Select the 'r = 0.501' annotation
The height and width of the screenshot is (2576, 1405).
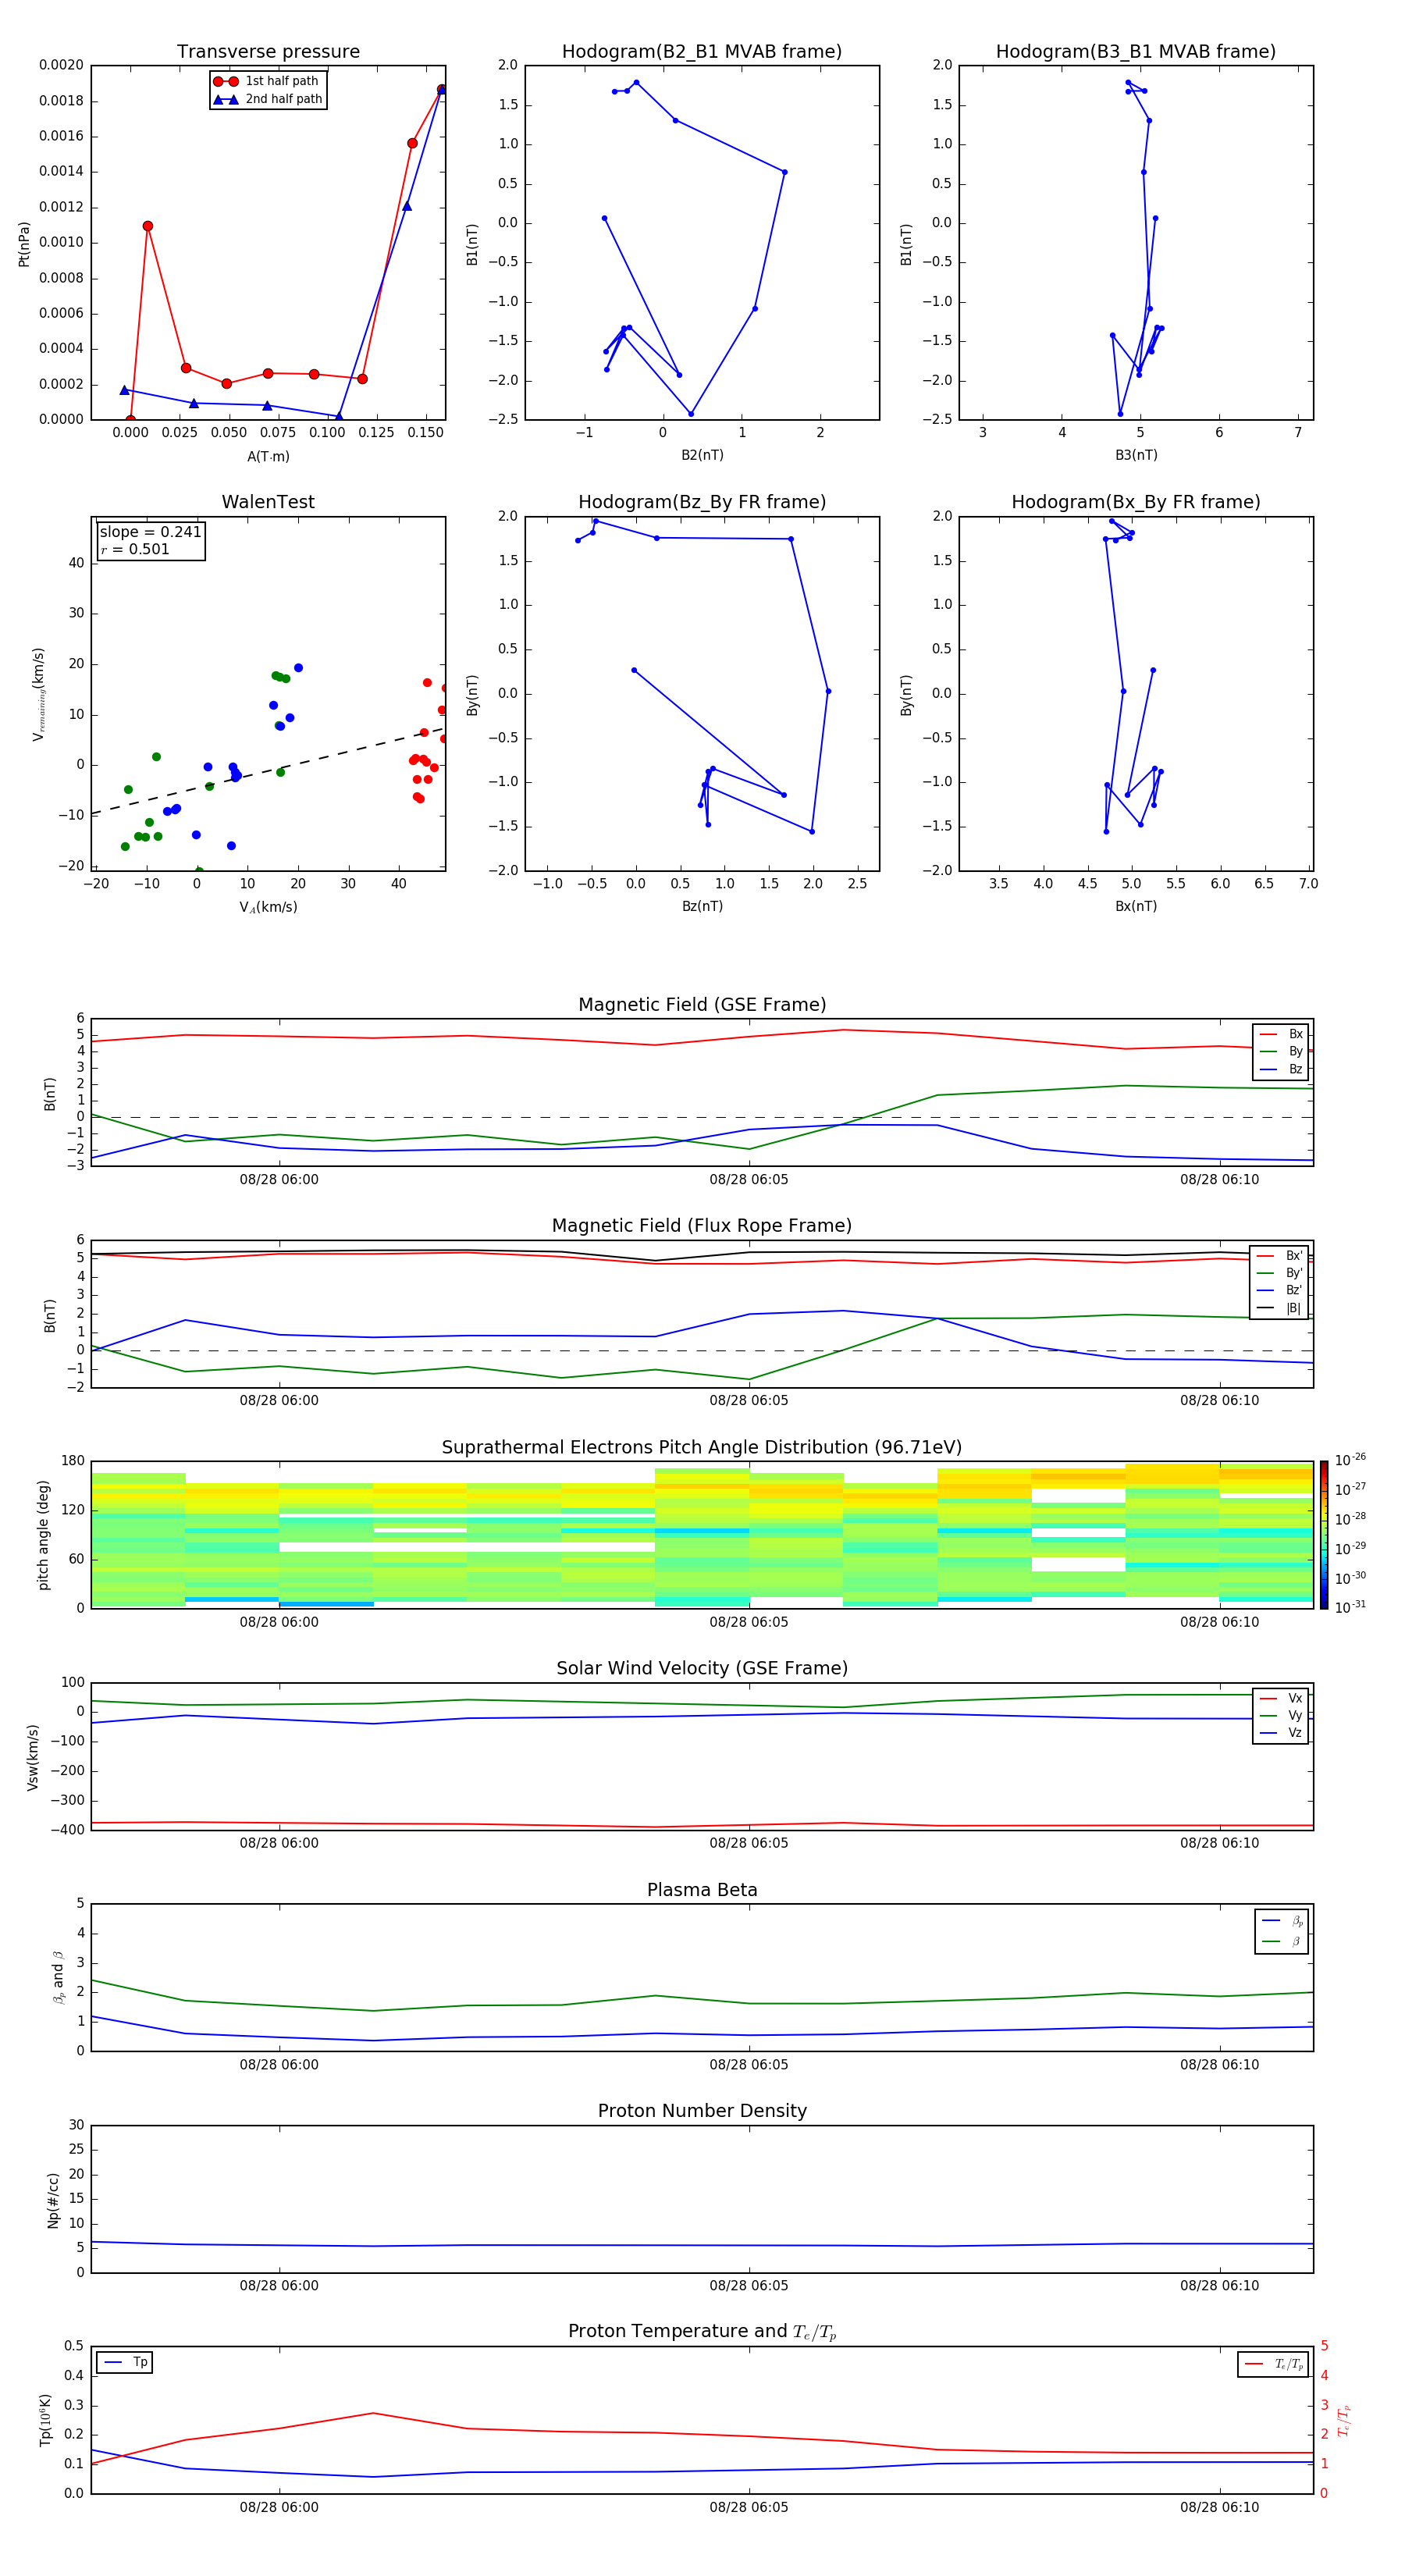135,549
